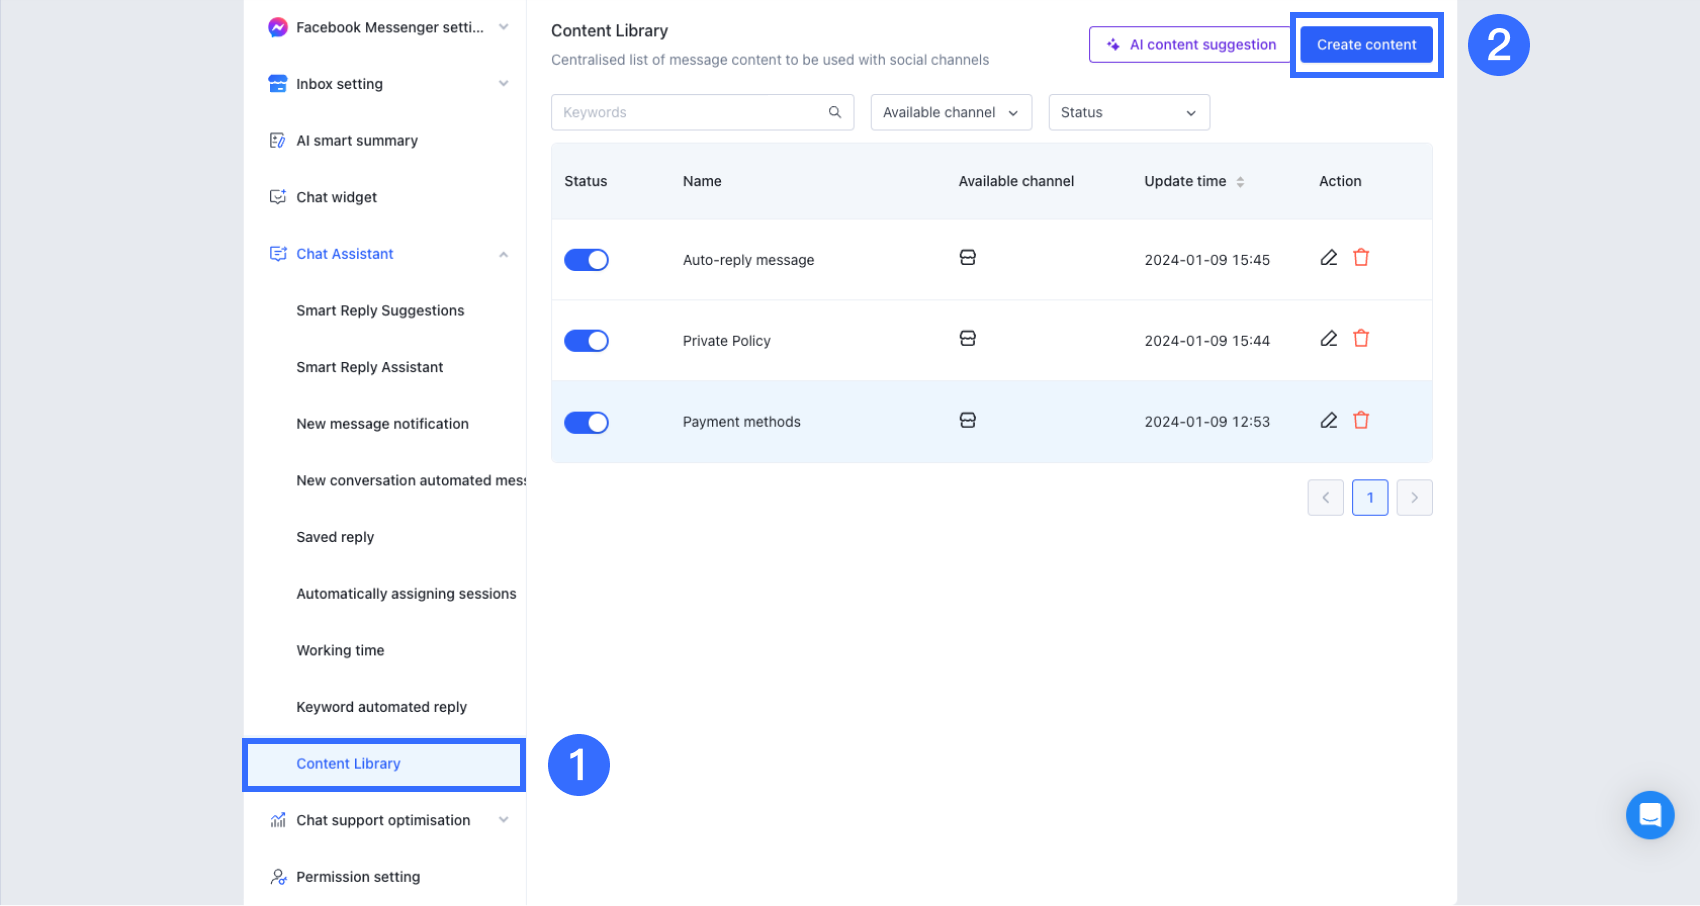The image size is (1700, 906).
Task: Disable the Auto-reply message status toggle
Action: point(586,260)
